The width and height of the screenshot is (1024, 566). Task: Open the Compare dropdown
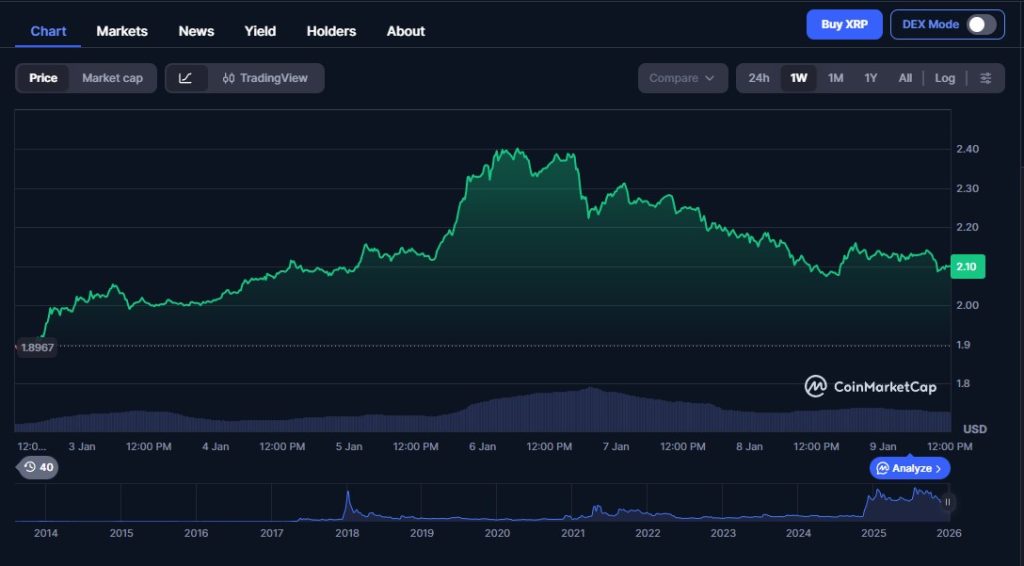click(x=682, y=78)
